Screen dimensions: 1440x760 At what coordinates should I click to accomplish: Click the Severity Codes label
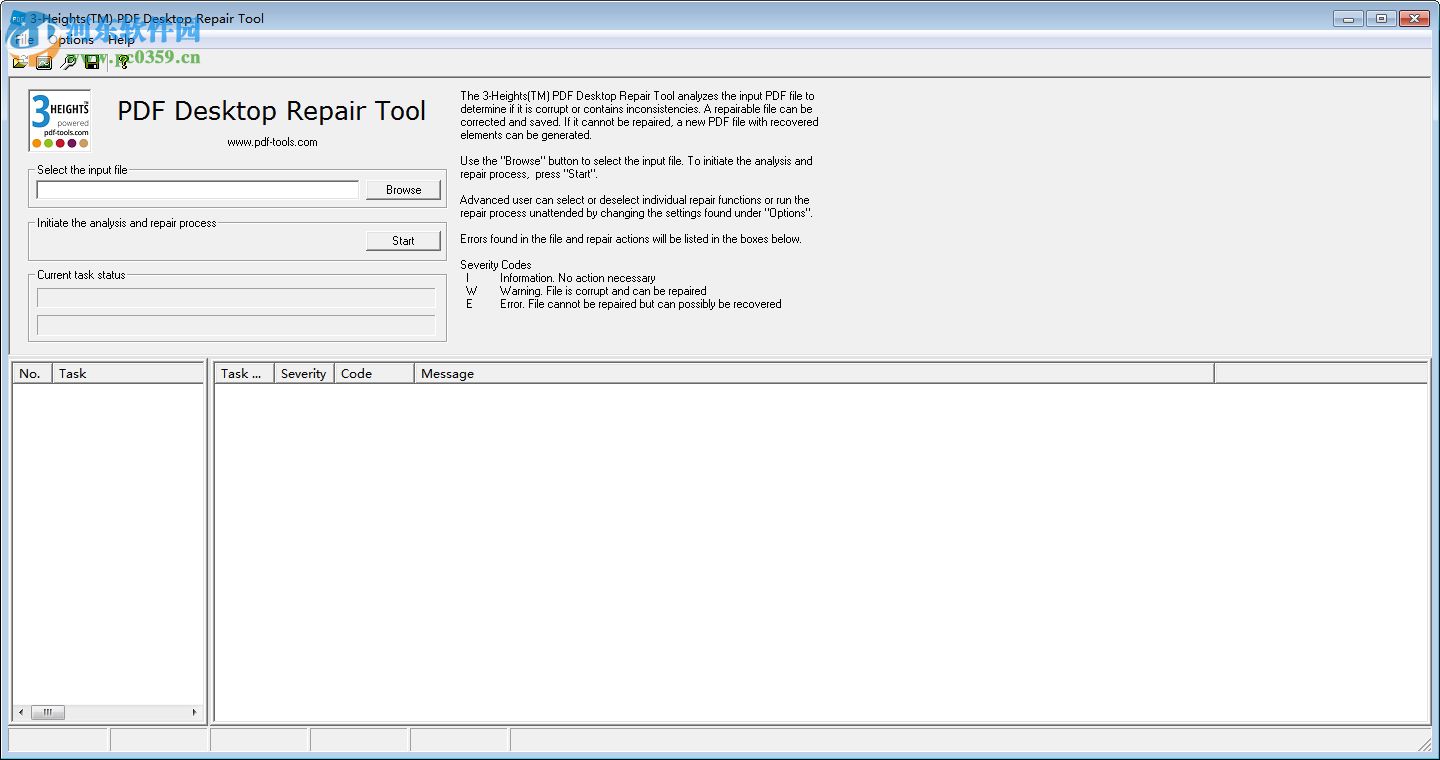(x=496, y=265)
